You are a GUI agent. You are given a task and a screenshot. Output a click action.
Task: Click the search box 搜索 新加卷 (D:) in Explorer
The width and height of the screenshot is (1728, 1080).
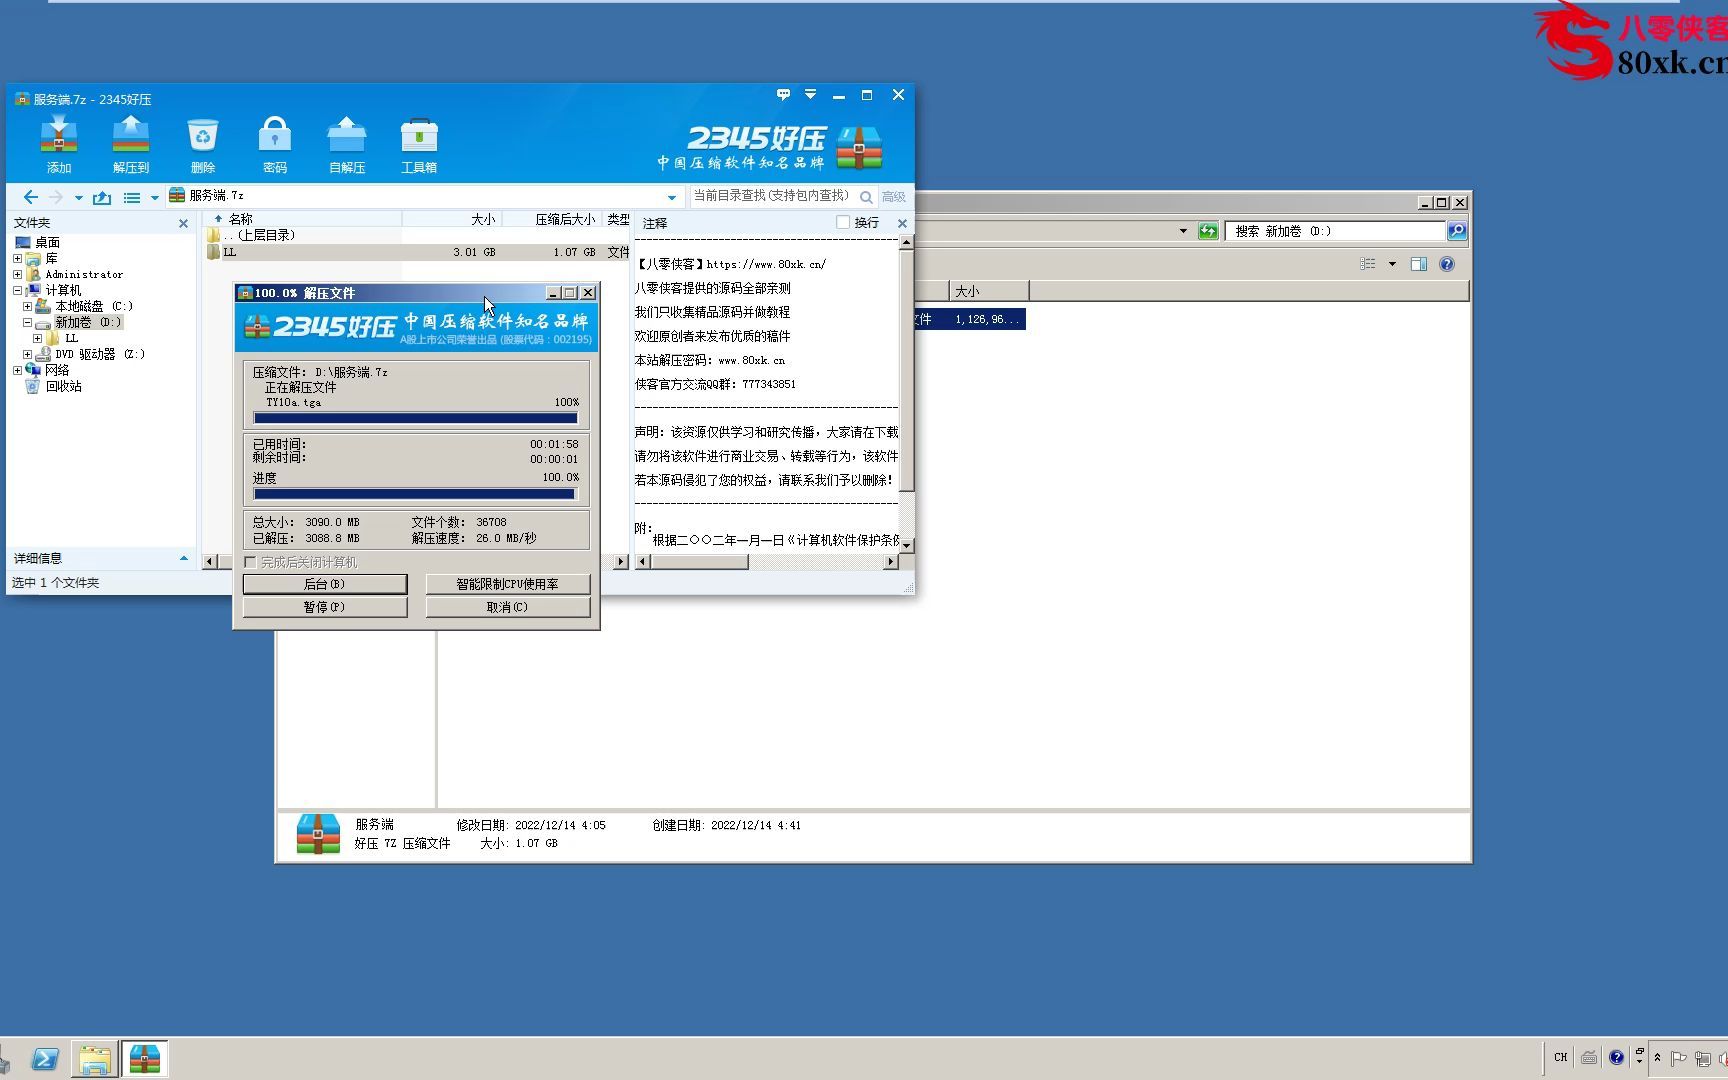[x=1336, y=231]
